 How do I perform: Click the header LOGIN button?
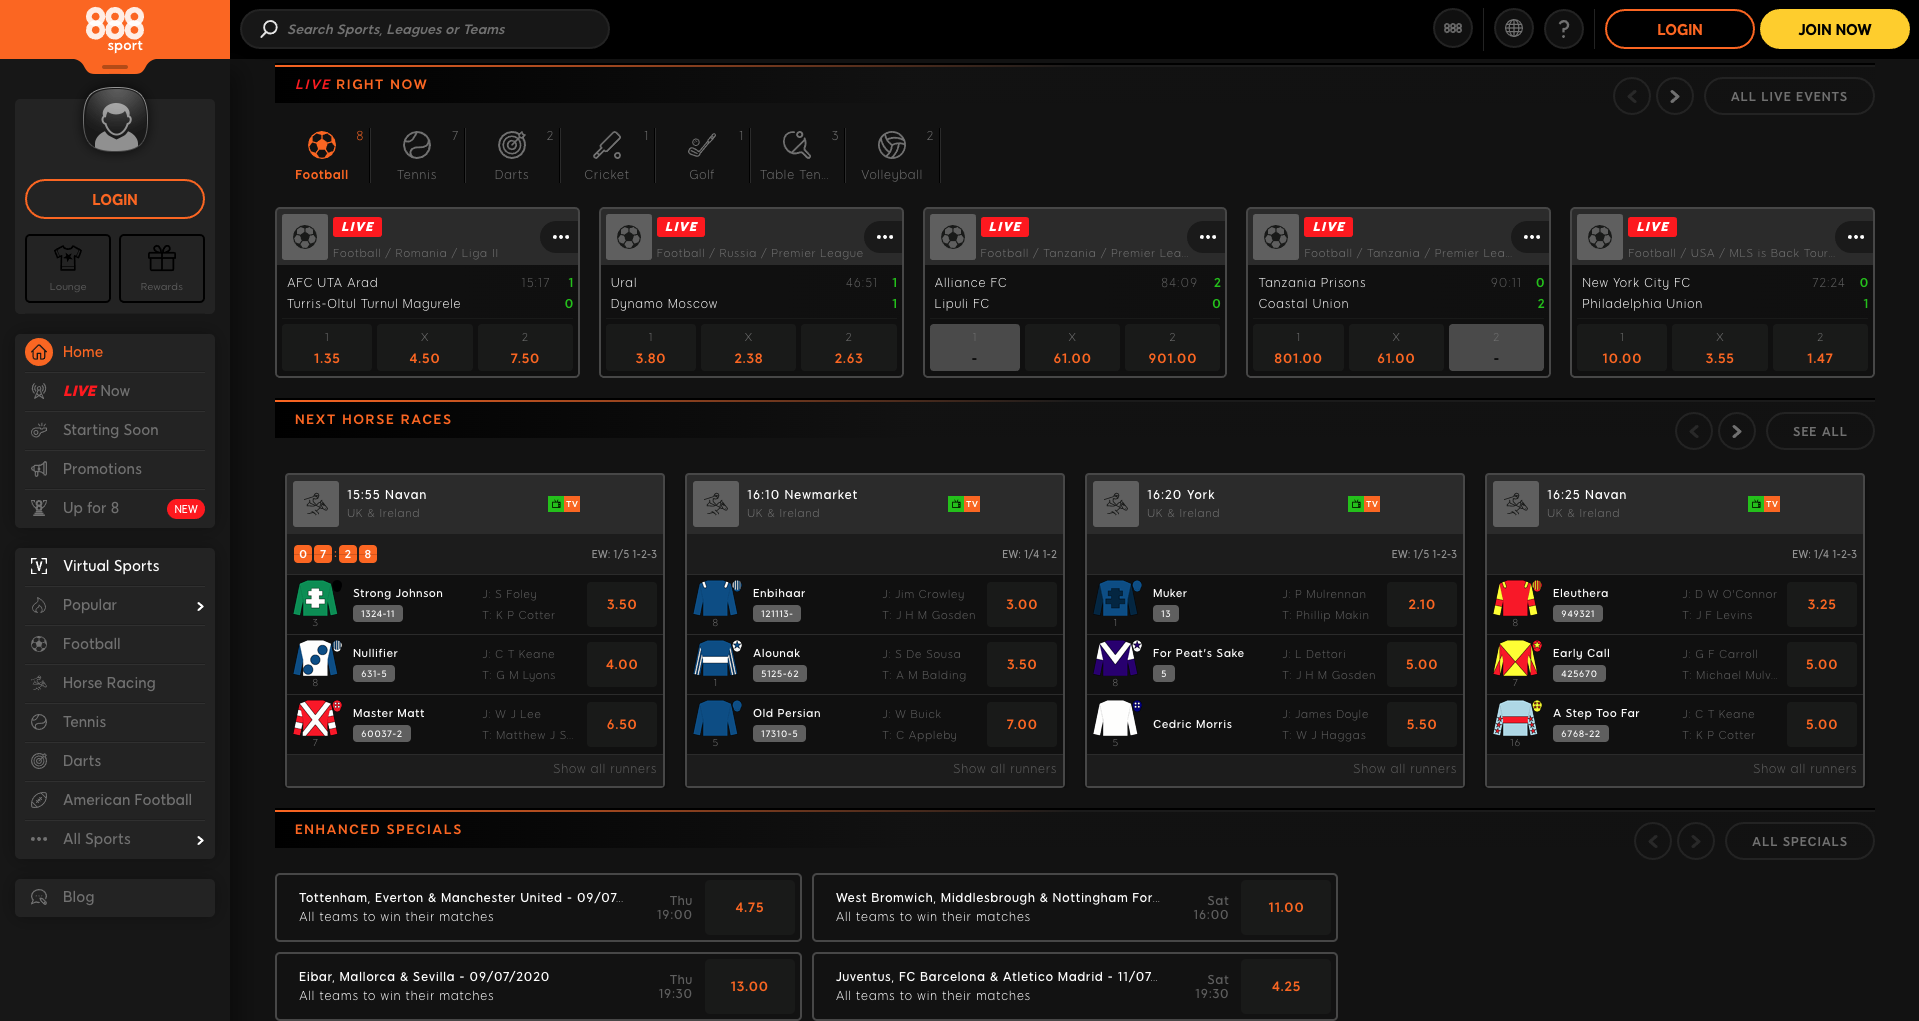click(x=1679, y=29)
